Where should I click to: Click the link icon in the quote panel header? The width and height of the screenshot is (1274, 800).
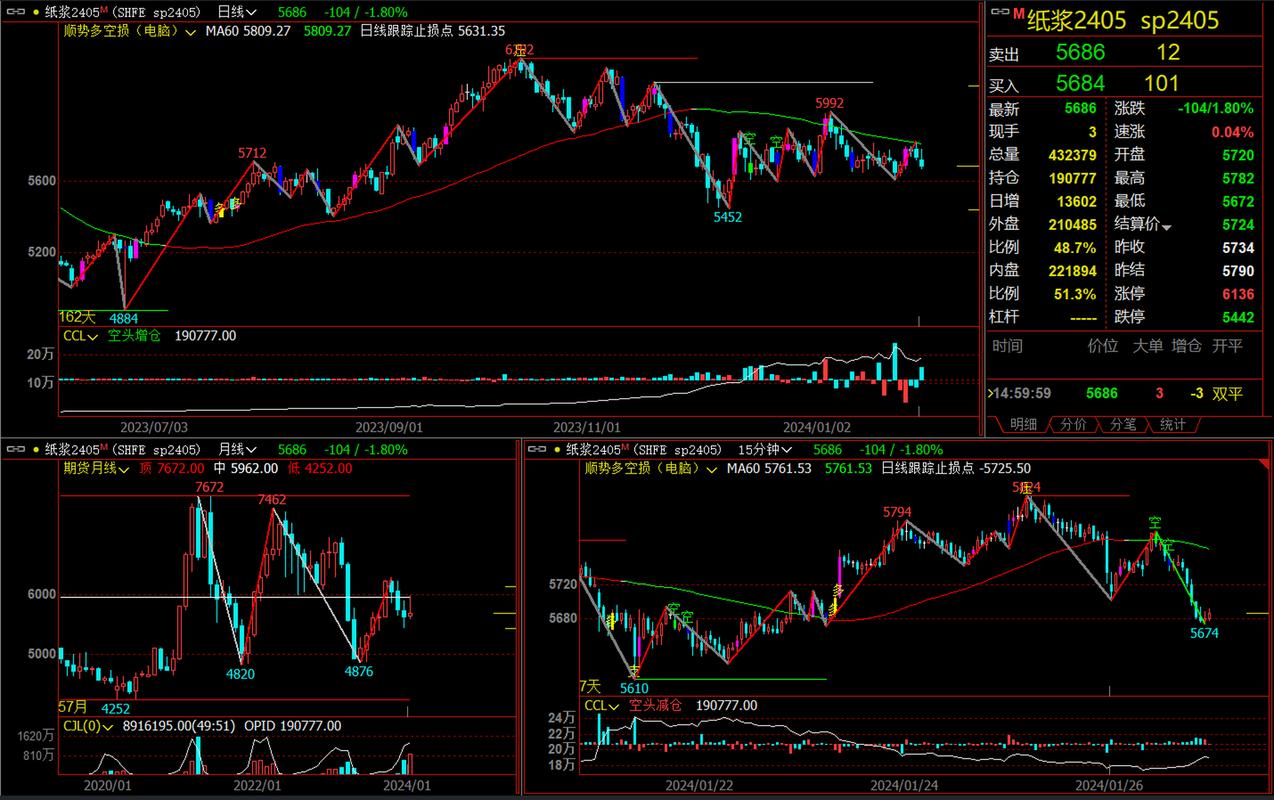[998, 12]
